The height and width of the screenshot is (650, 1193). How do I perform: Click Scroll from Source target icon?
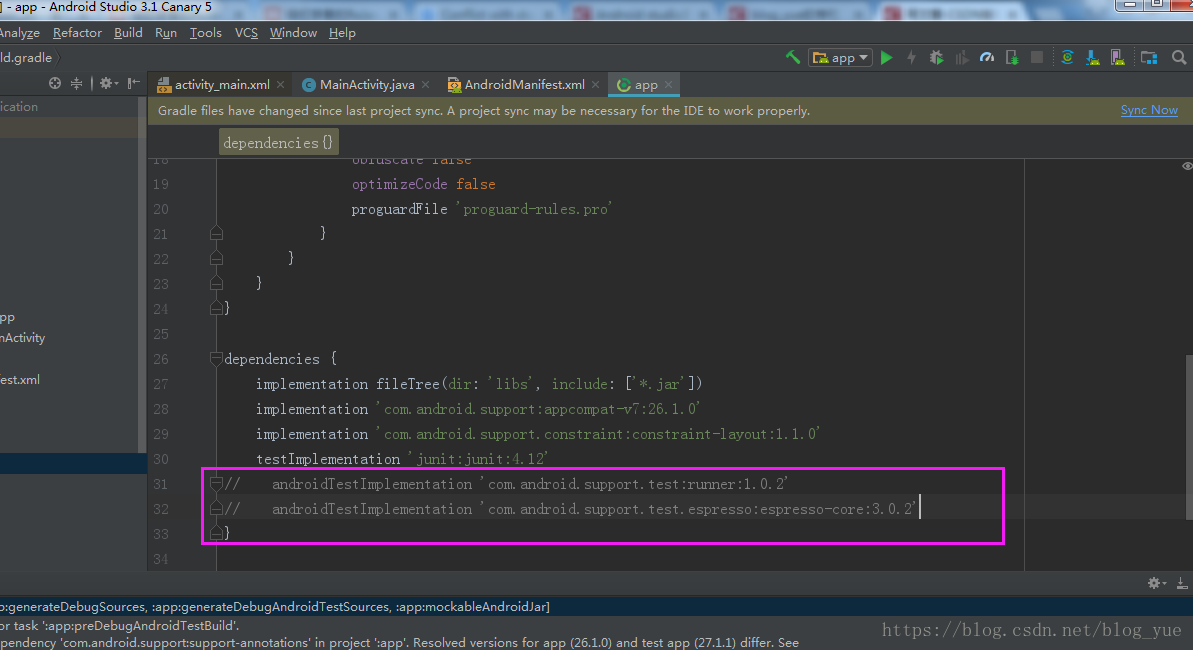tap(55, 84)
